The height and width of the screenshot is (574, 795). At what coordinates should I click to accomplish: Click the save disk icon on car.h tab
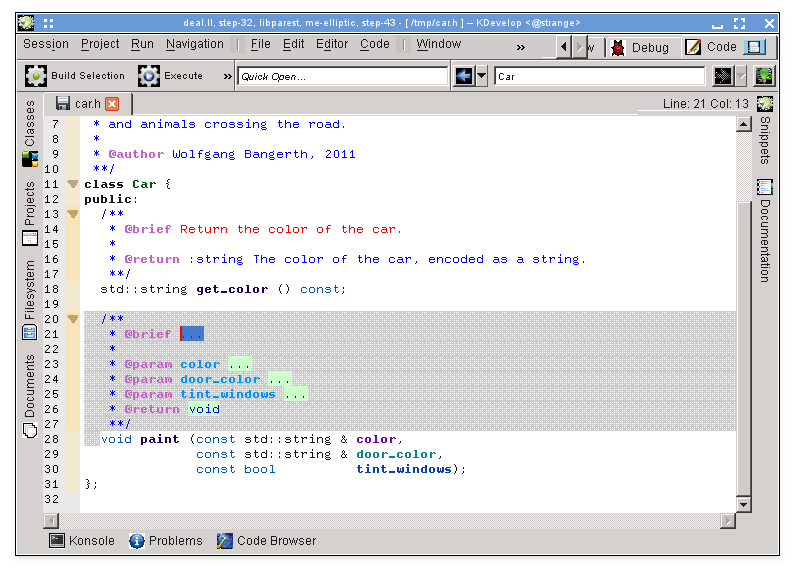click(63, 103)
